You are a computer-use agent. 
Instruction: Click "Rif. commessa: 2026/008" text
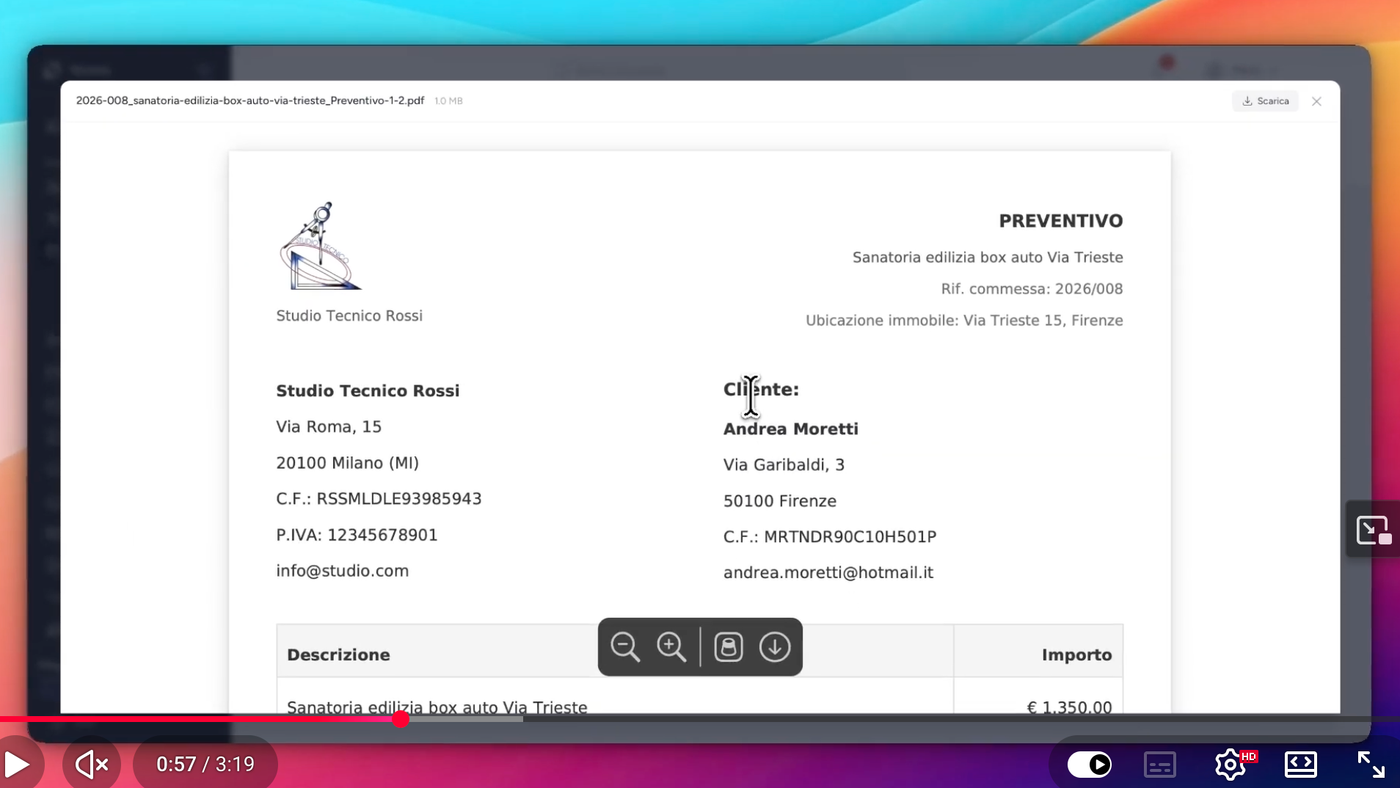point(1032,289)
